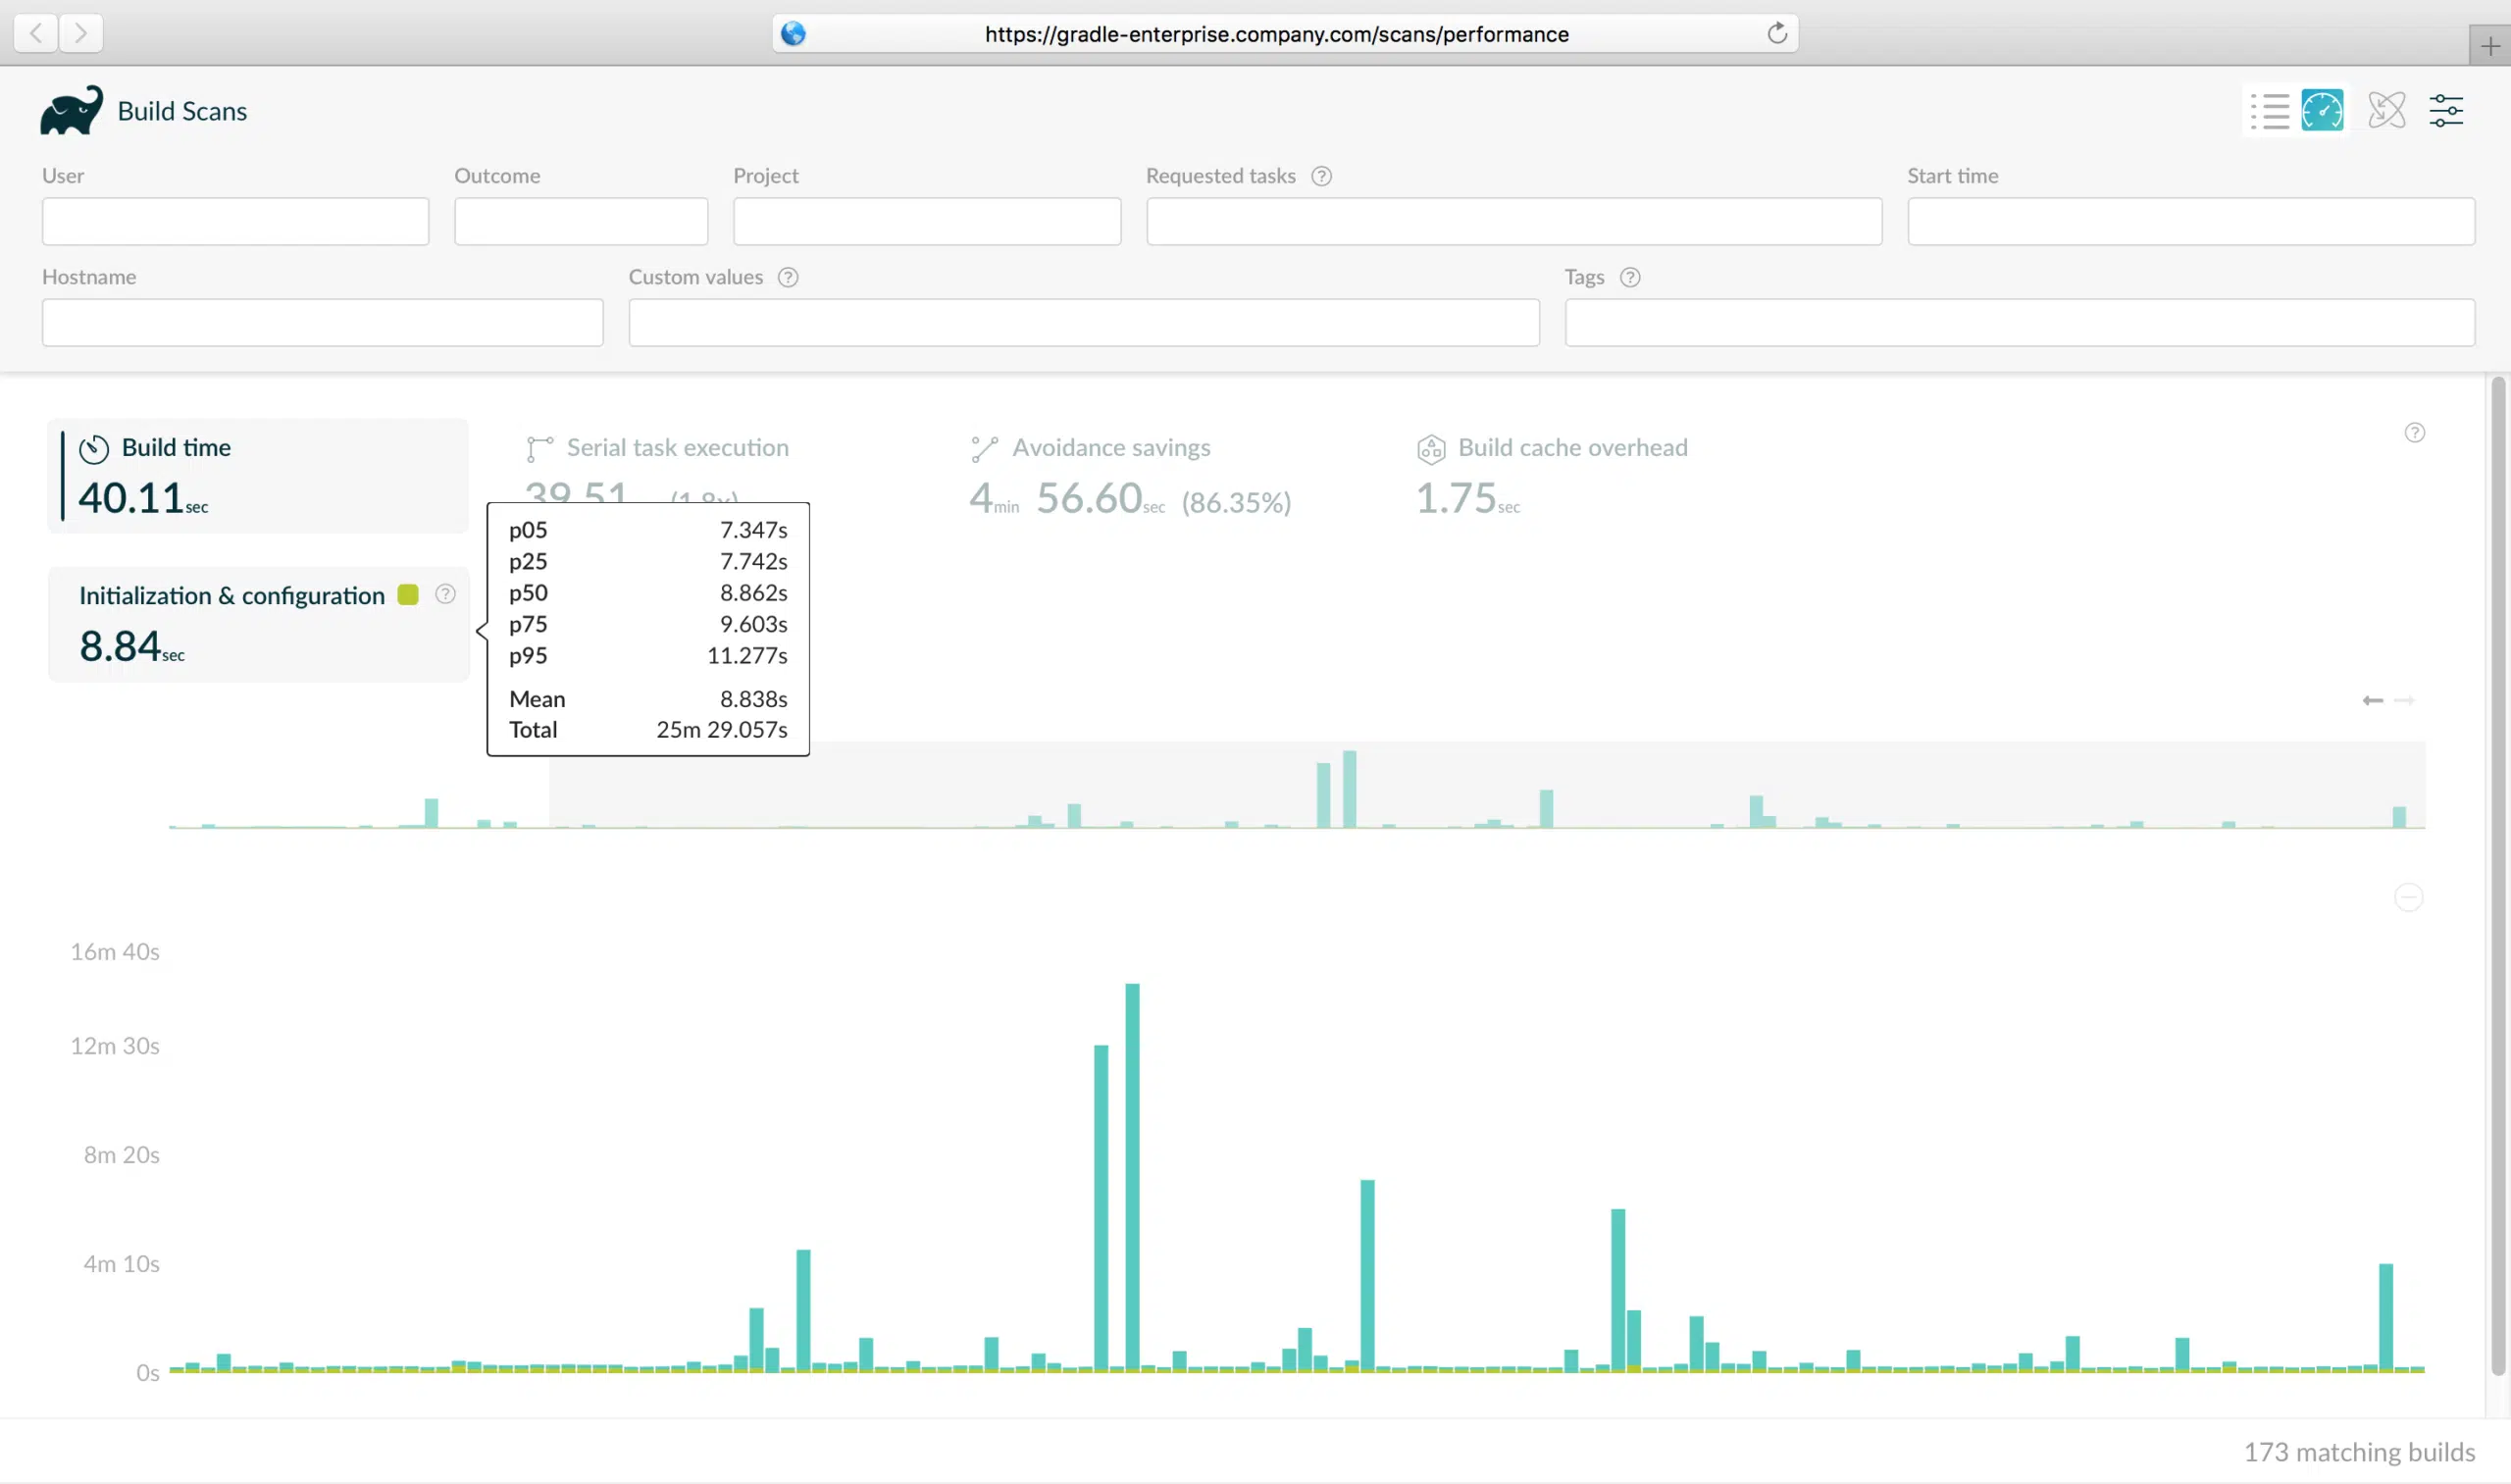Click the p75 value 9.603s
The image size is (2511, 1484).
point(753,624)
